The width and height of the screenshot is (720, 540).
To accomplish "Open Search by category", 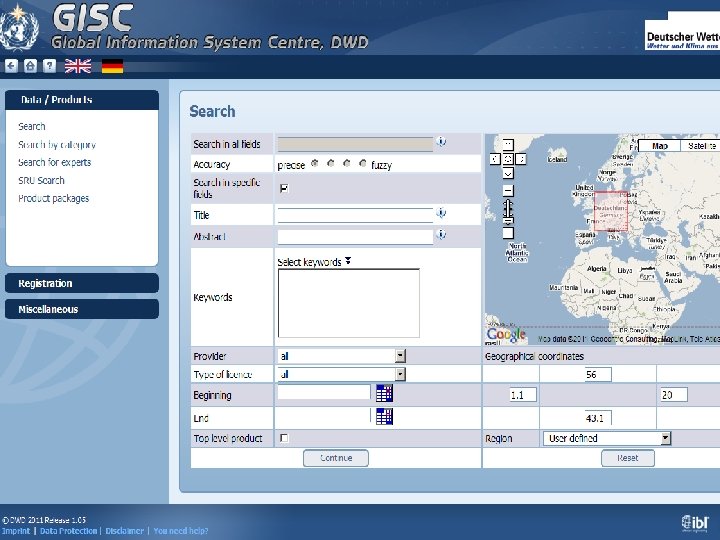I will pos(57,145).
